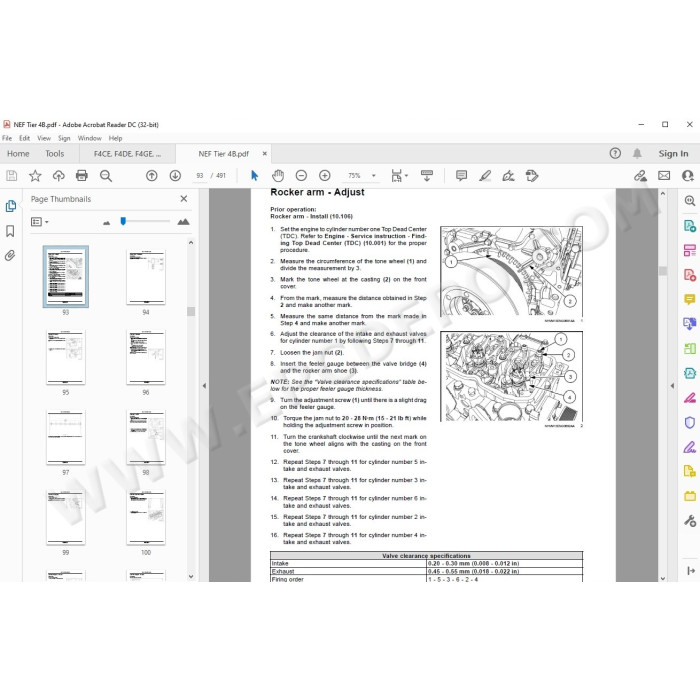Go to the previous page
The width and height of the screenshot is (700, 700).
point(152,176)
